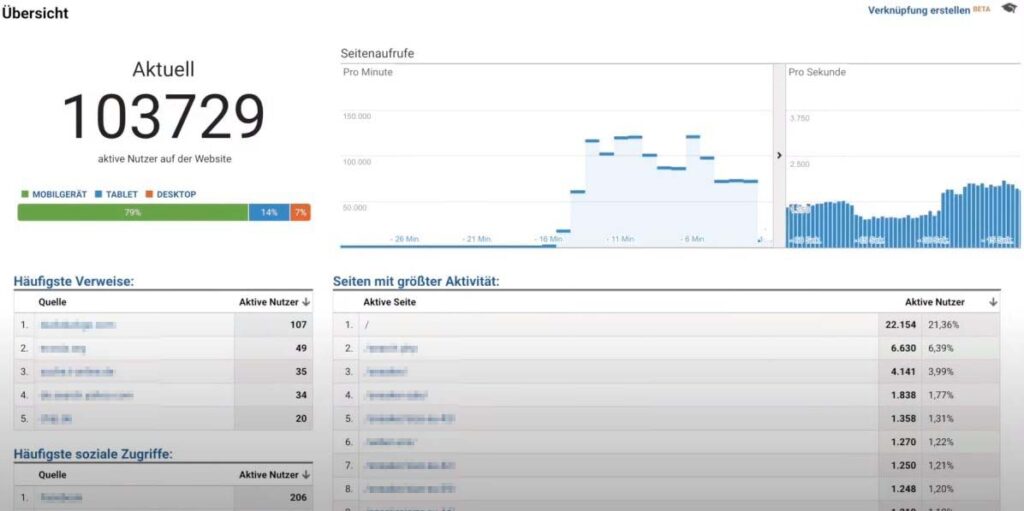
Task: Click the Aktive Seite column header
Action: (389, 302)
